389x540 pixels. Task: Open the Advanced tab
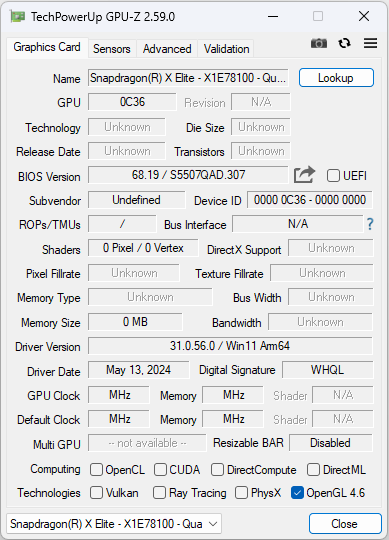(x=167, y=49)
